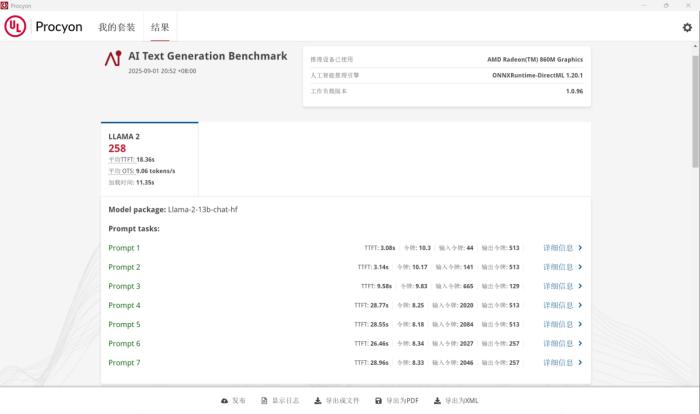Viewport: 700px width, 414px height.
Task: Open 详细信息 link for Prompt 2
Action: [558, 267]
